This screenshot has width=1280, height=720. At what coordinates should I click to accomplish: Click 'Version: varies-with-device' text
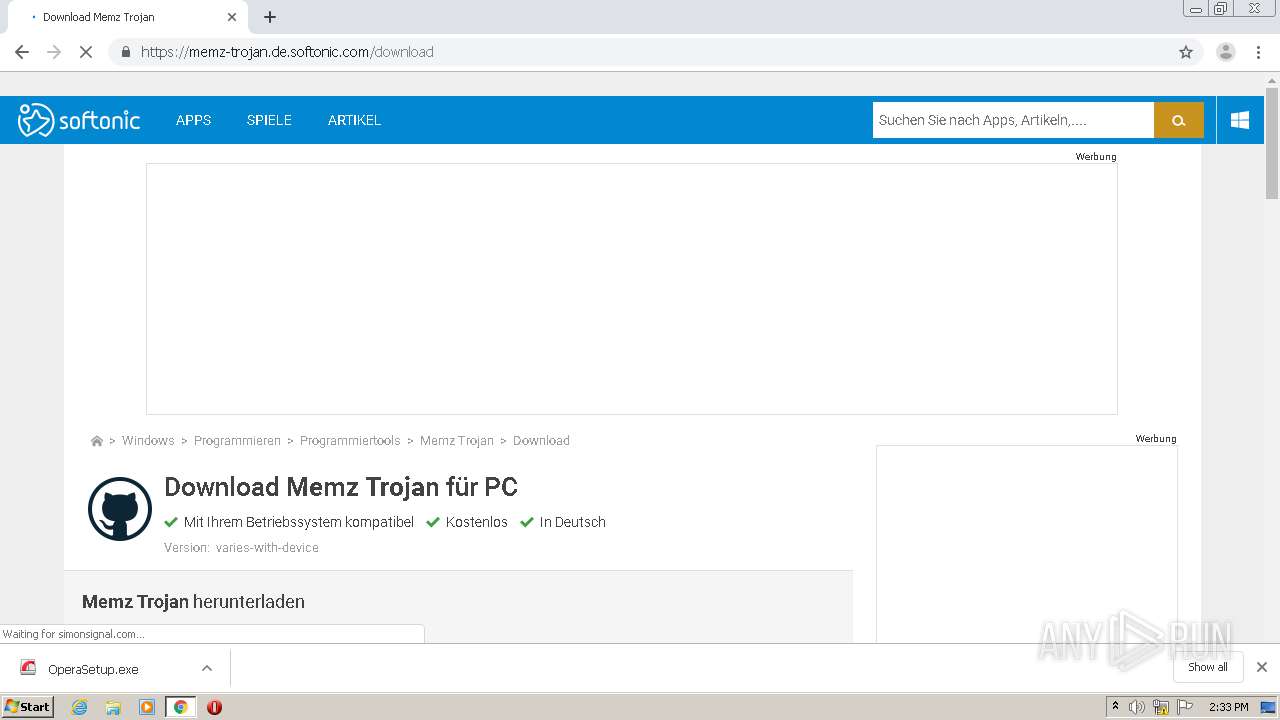pyautogui.click(x=241, y=548)
